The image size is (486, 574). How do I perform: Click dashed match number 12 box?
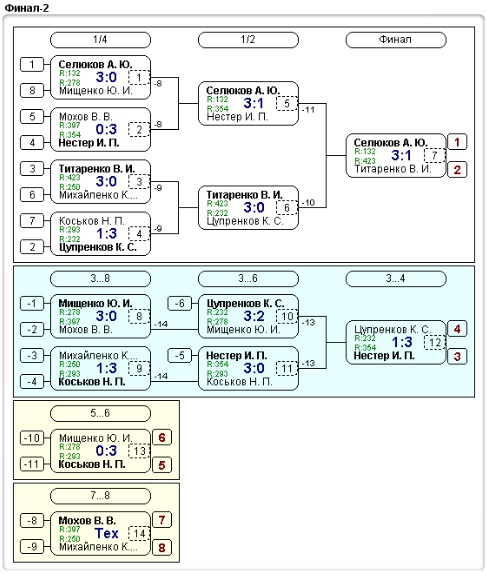pos(435,342)
